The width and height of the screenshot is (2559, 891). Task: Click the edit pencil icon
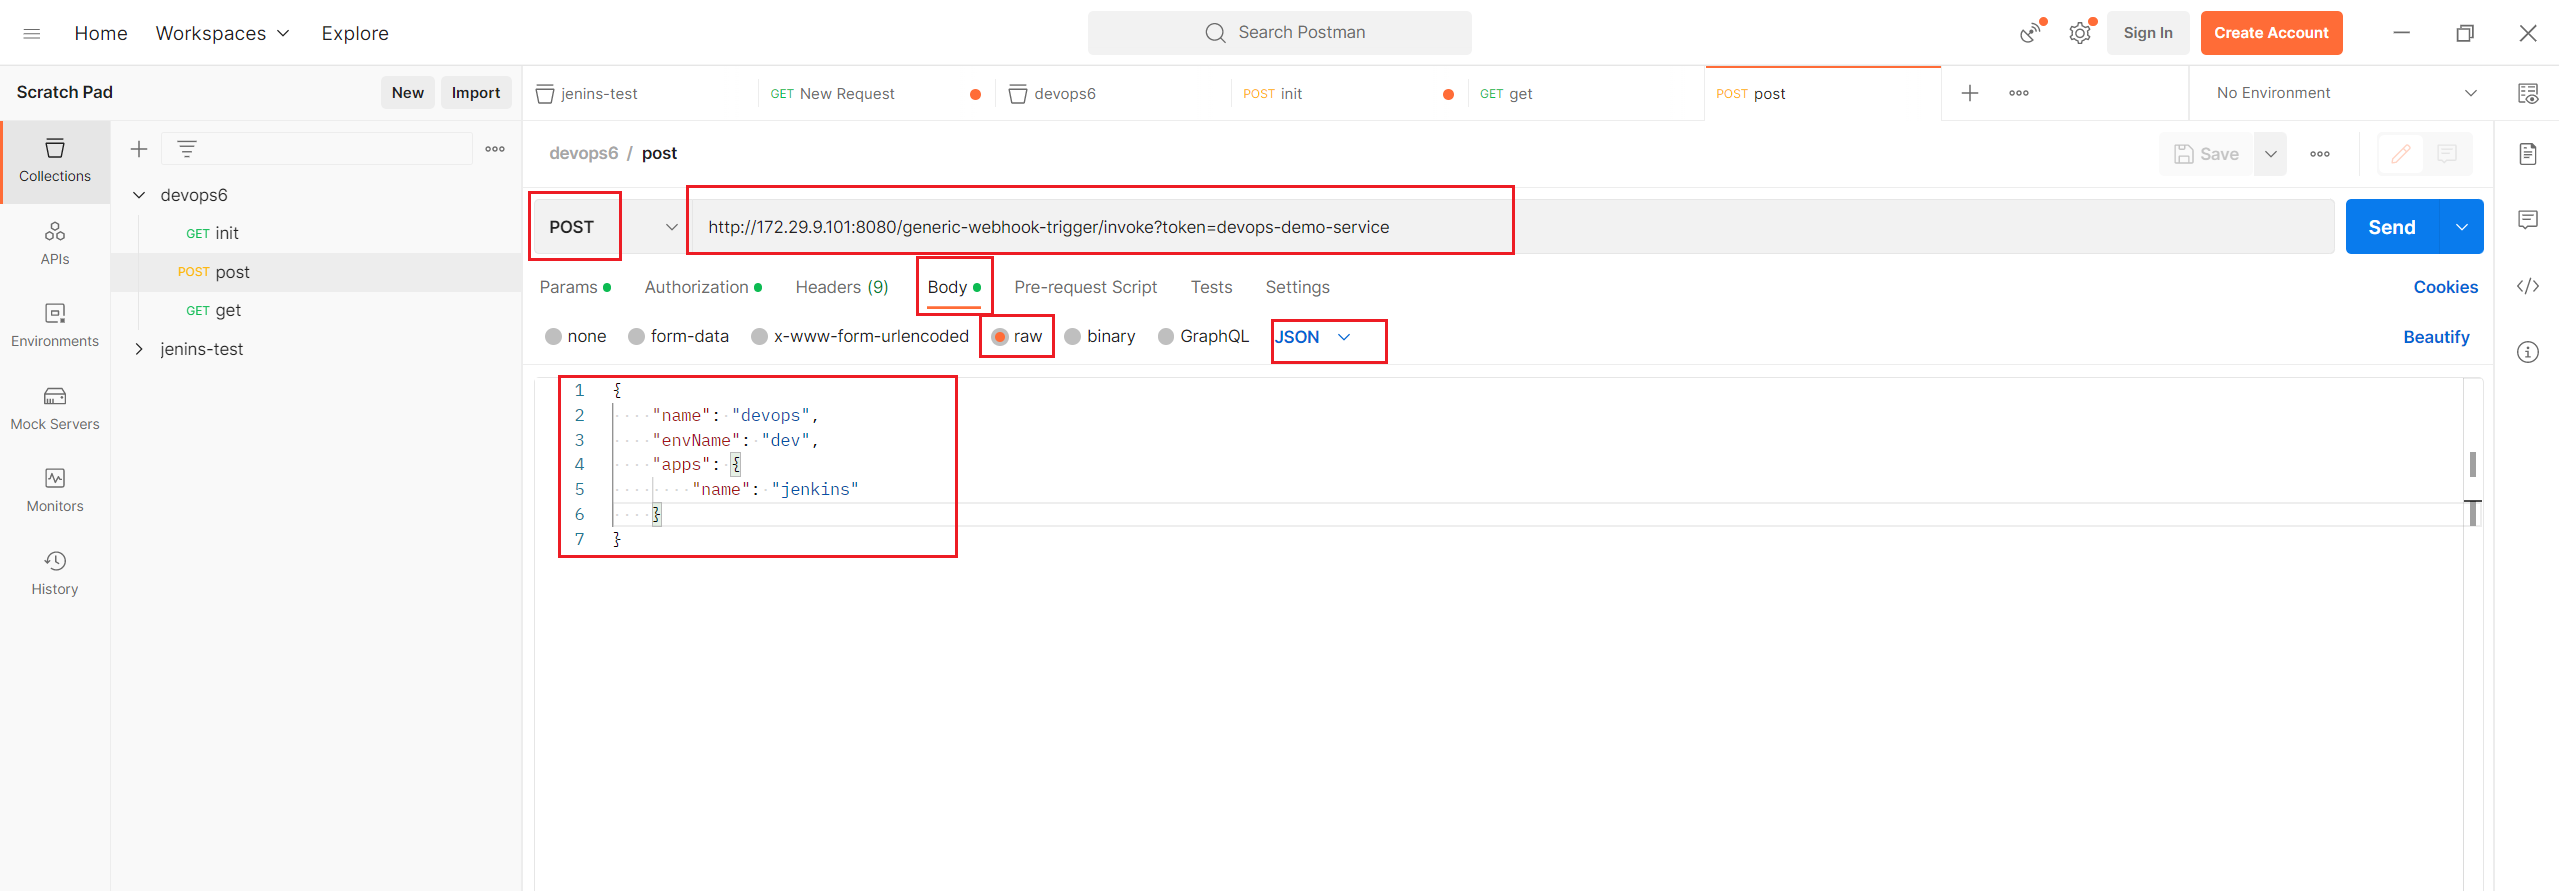point(2401,154)
